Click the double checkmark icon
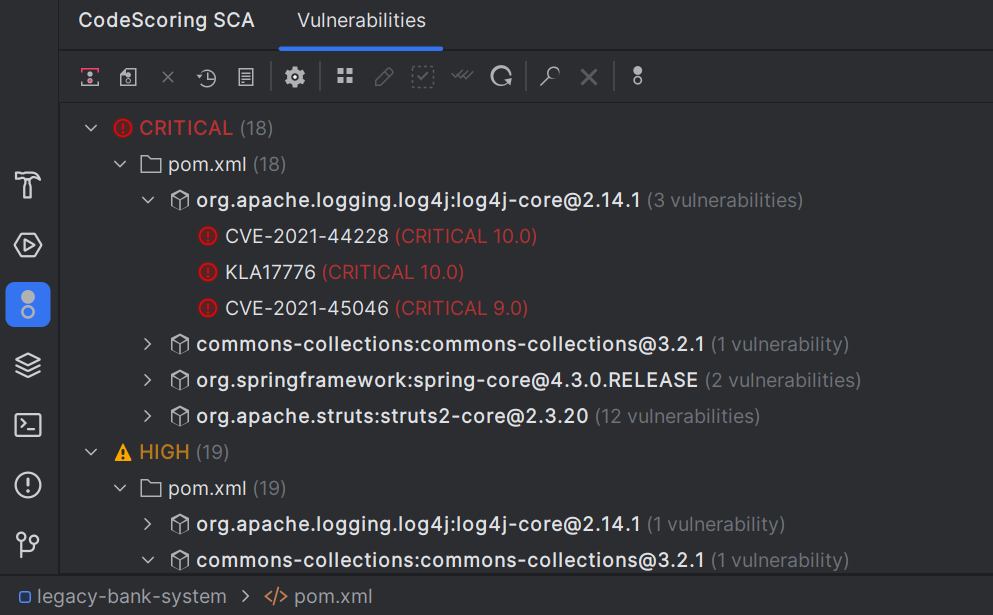 pyautogui.click(x=462, y=75)
